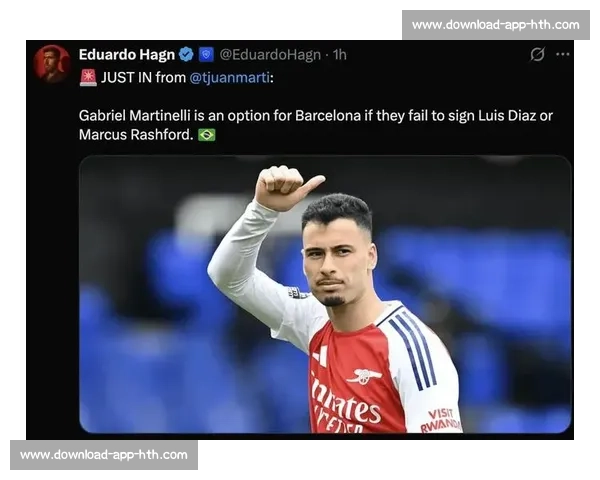Open the bottom-left download-app-hth.com watermark
600x480 pixels.
(x=104, y=455)
